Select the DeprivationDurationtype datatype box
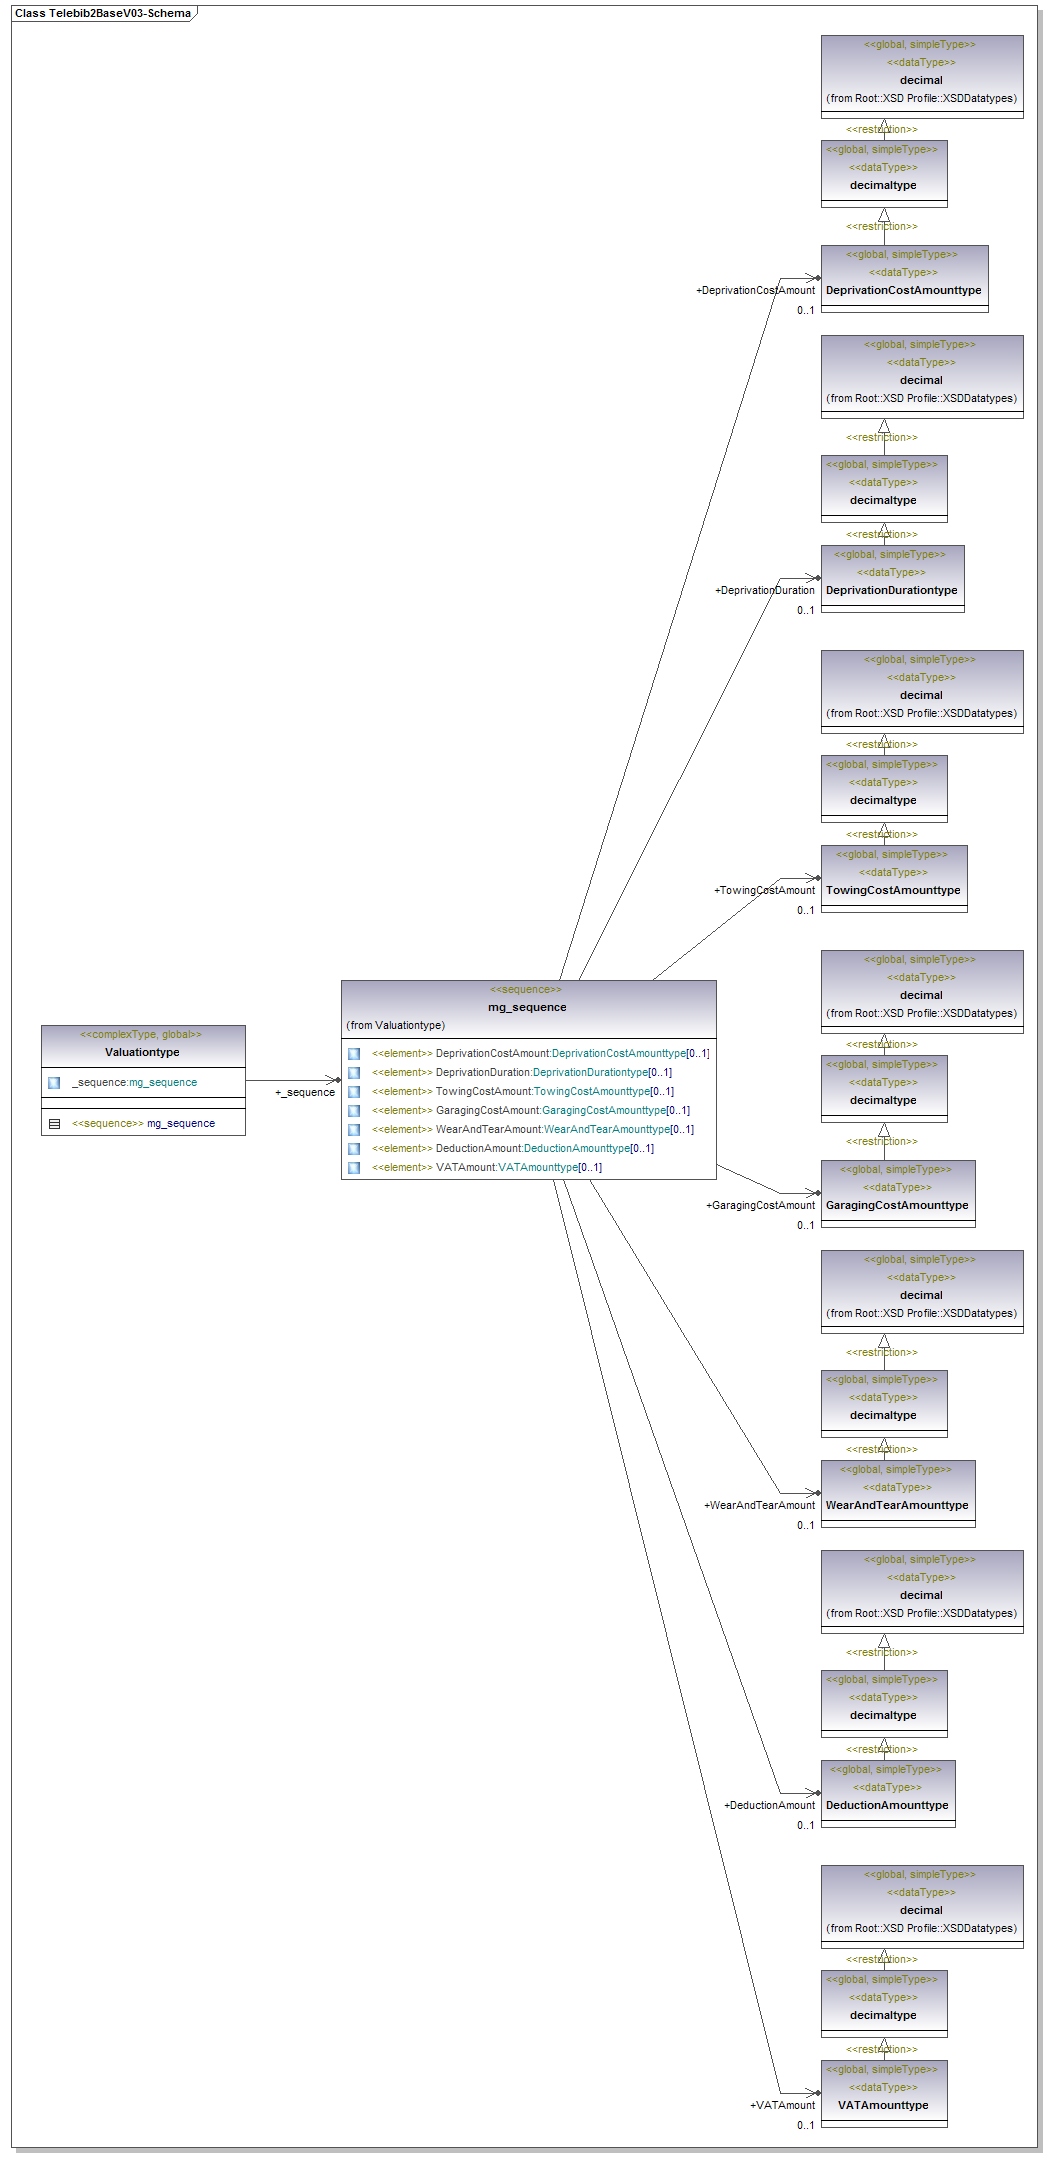Image resolution: width=1064 pixels, height=2168 pixels. coord(892,590)
